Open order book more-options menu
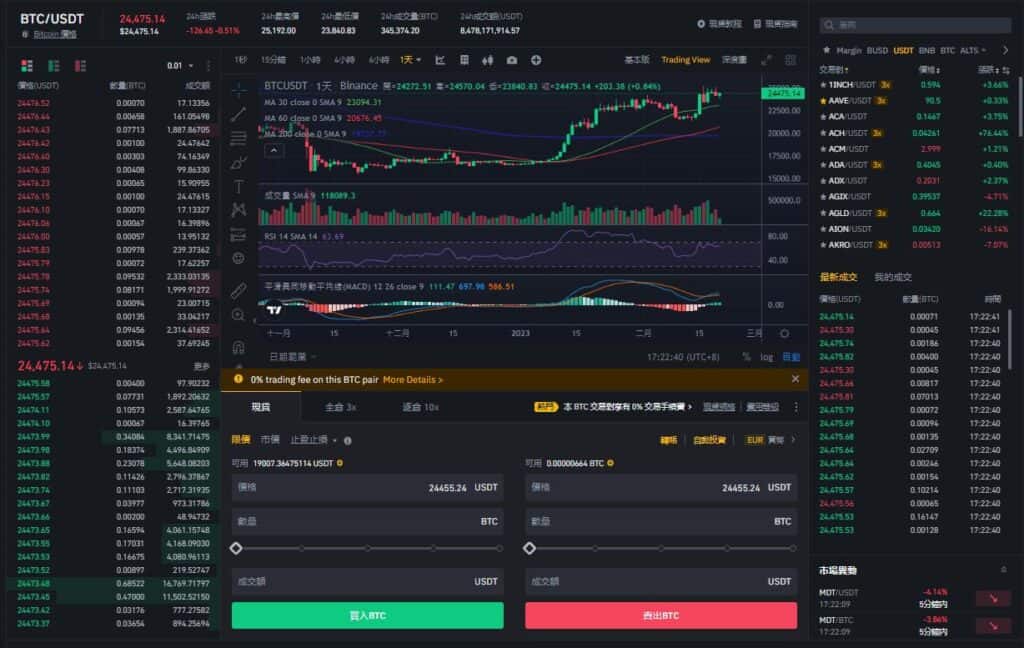Screen dimensions: 1024x648 tap(208, 66)
